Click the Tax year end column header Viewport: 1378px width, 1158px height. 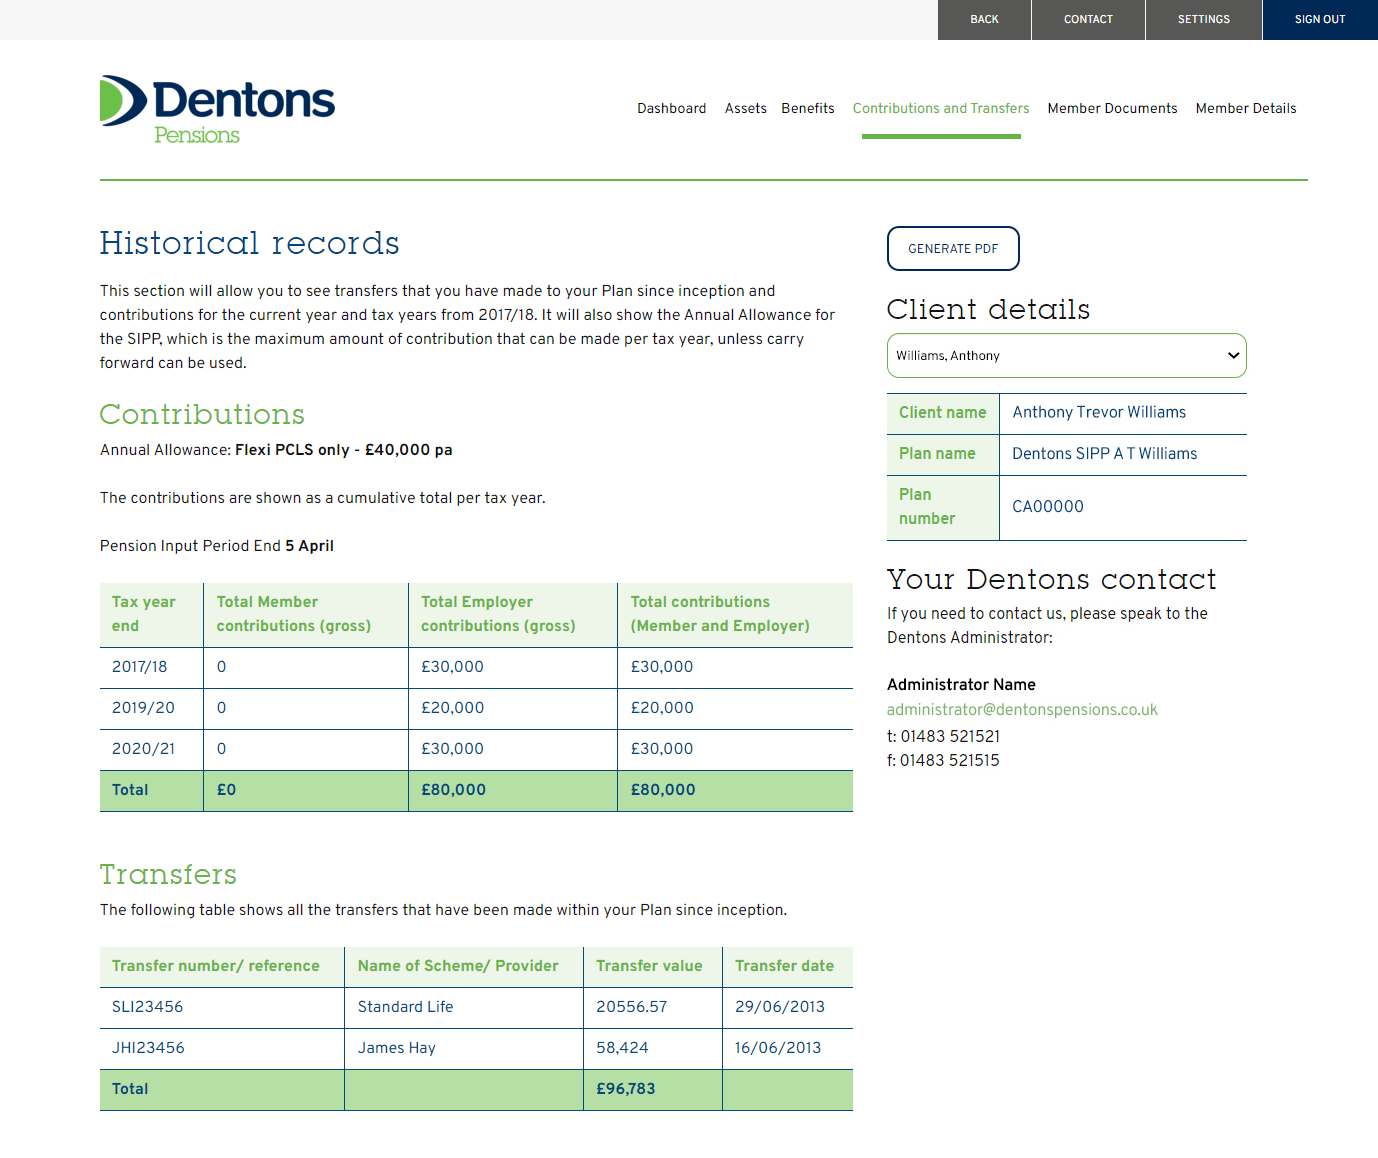pyautogui.click(x=152, y=614)
